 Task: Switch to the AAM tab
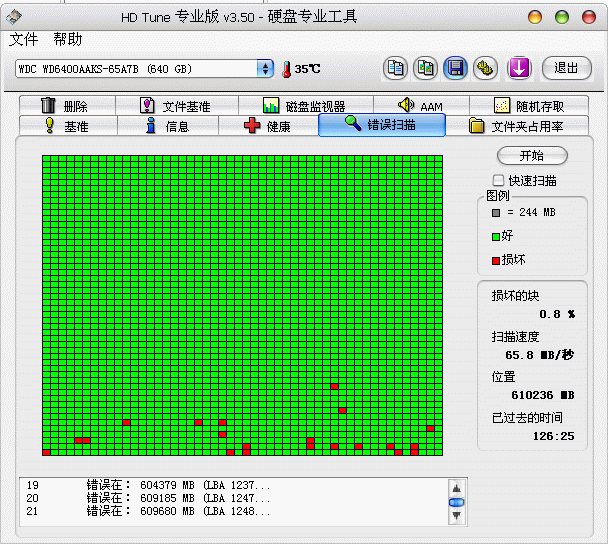[421, 105]
